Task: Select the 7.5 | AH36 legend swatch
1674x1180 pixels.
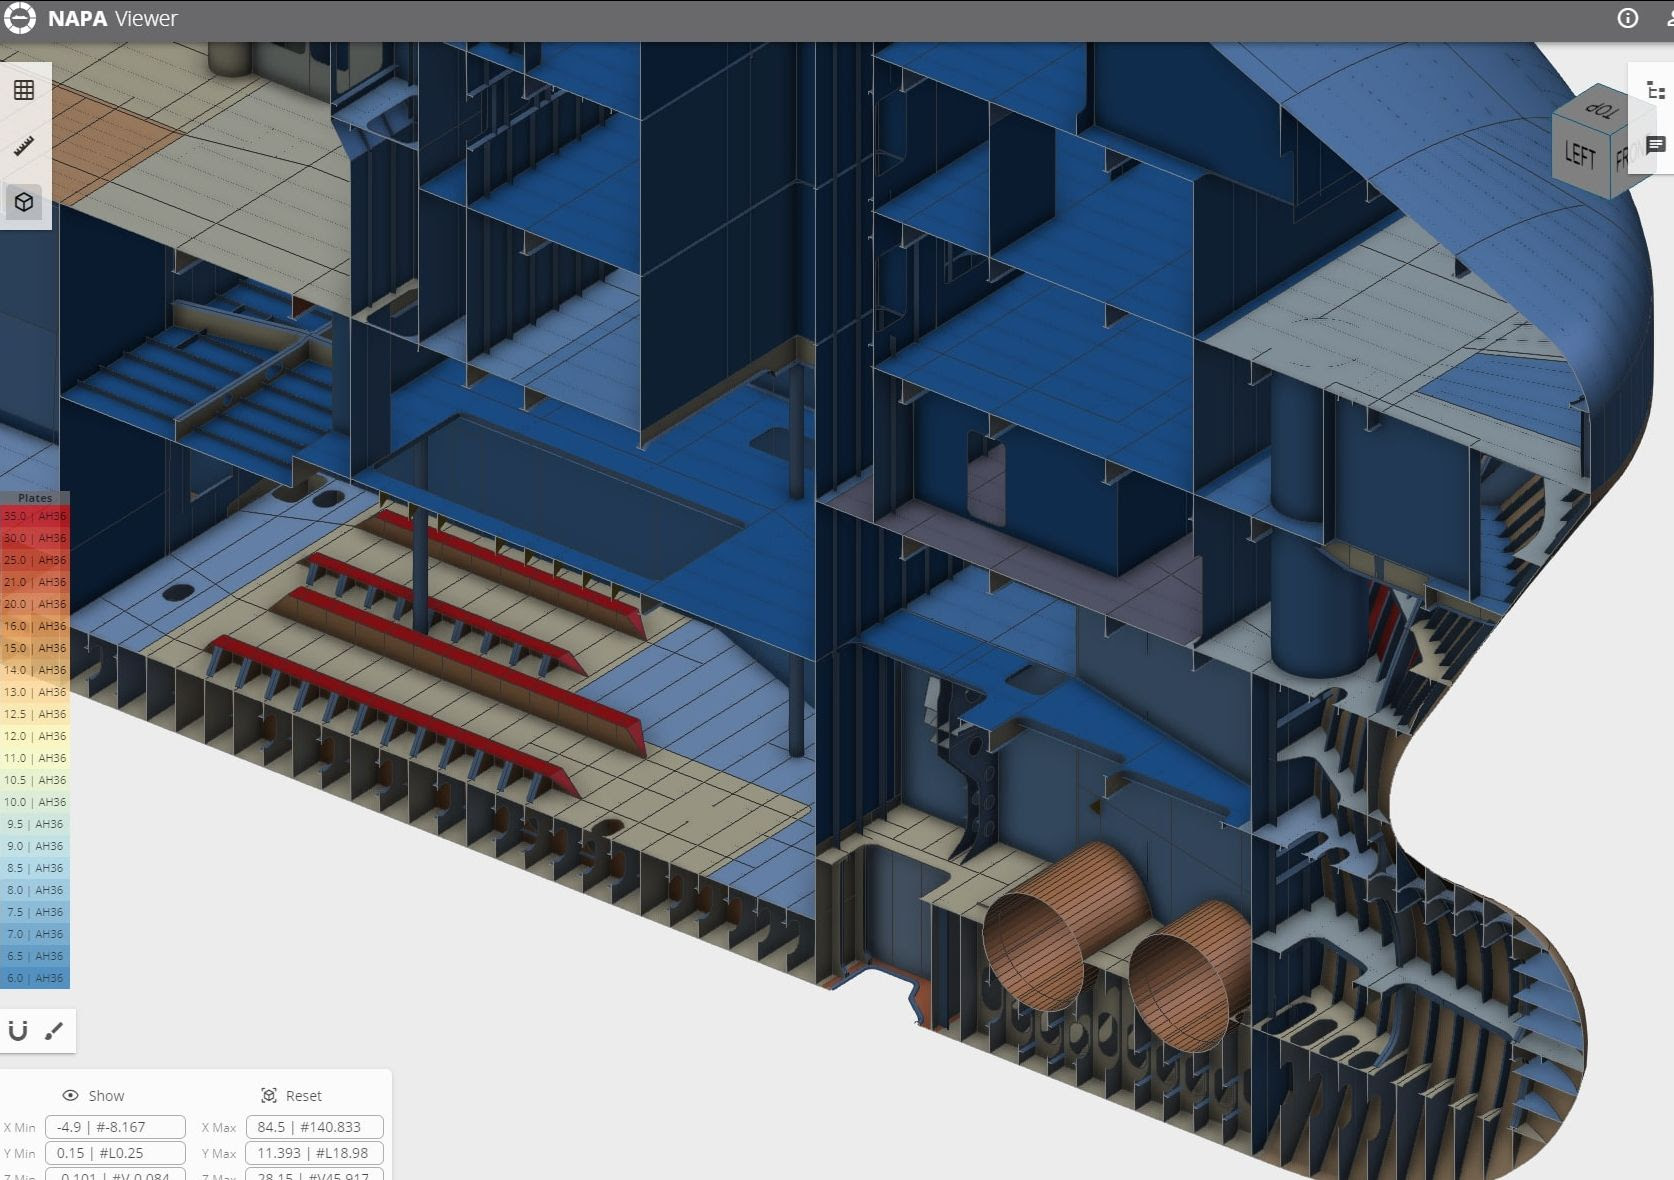Action: (x=35, y=912)
